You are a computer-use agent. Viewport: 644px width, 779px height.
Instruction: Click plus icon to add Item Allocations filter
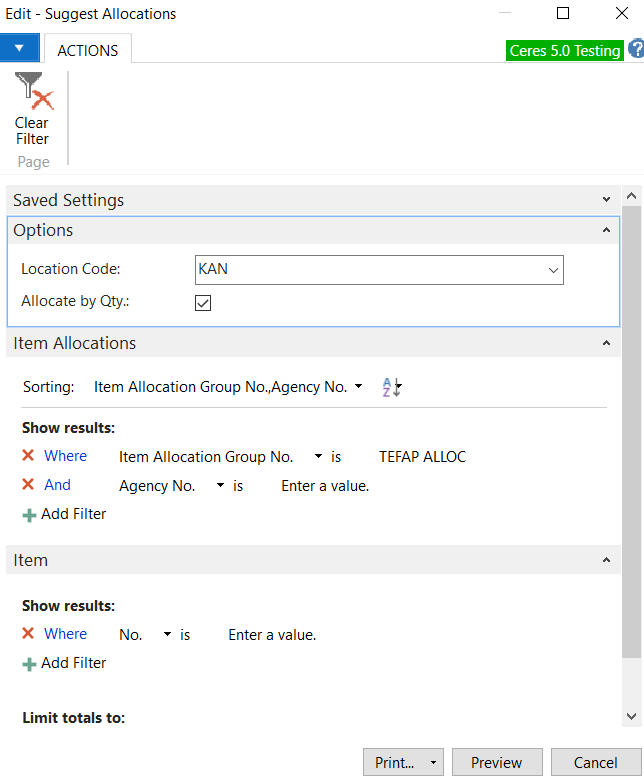pos(29,515)
